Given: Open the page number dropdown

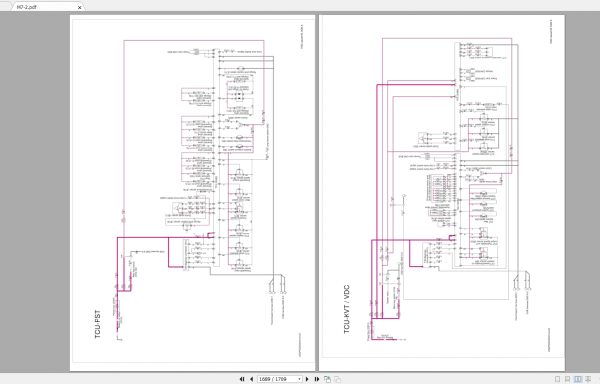Looking at the screenshot, I should click(x=299, y=379).
